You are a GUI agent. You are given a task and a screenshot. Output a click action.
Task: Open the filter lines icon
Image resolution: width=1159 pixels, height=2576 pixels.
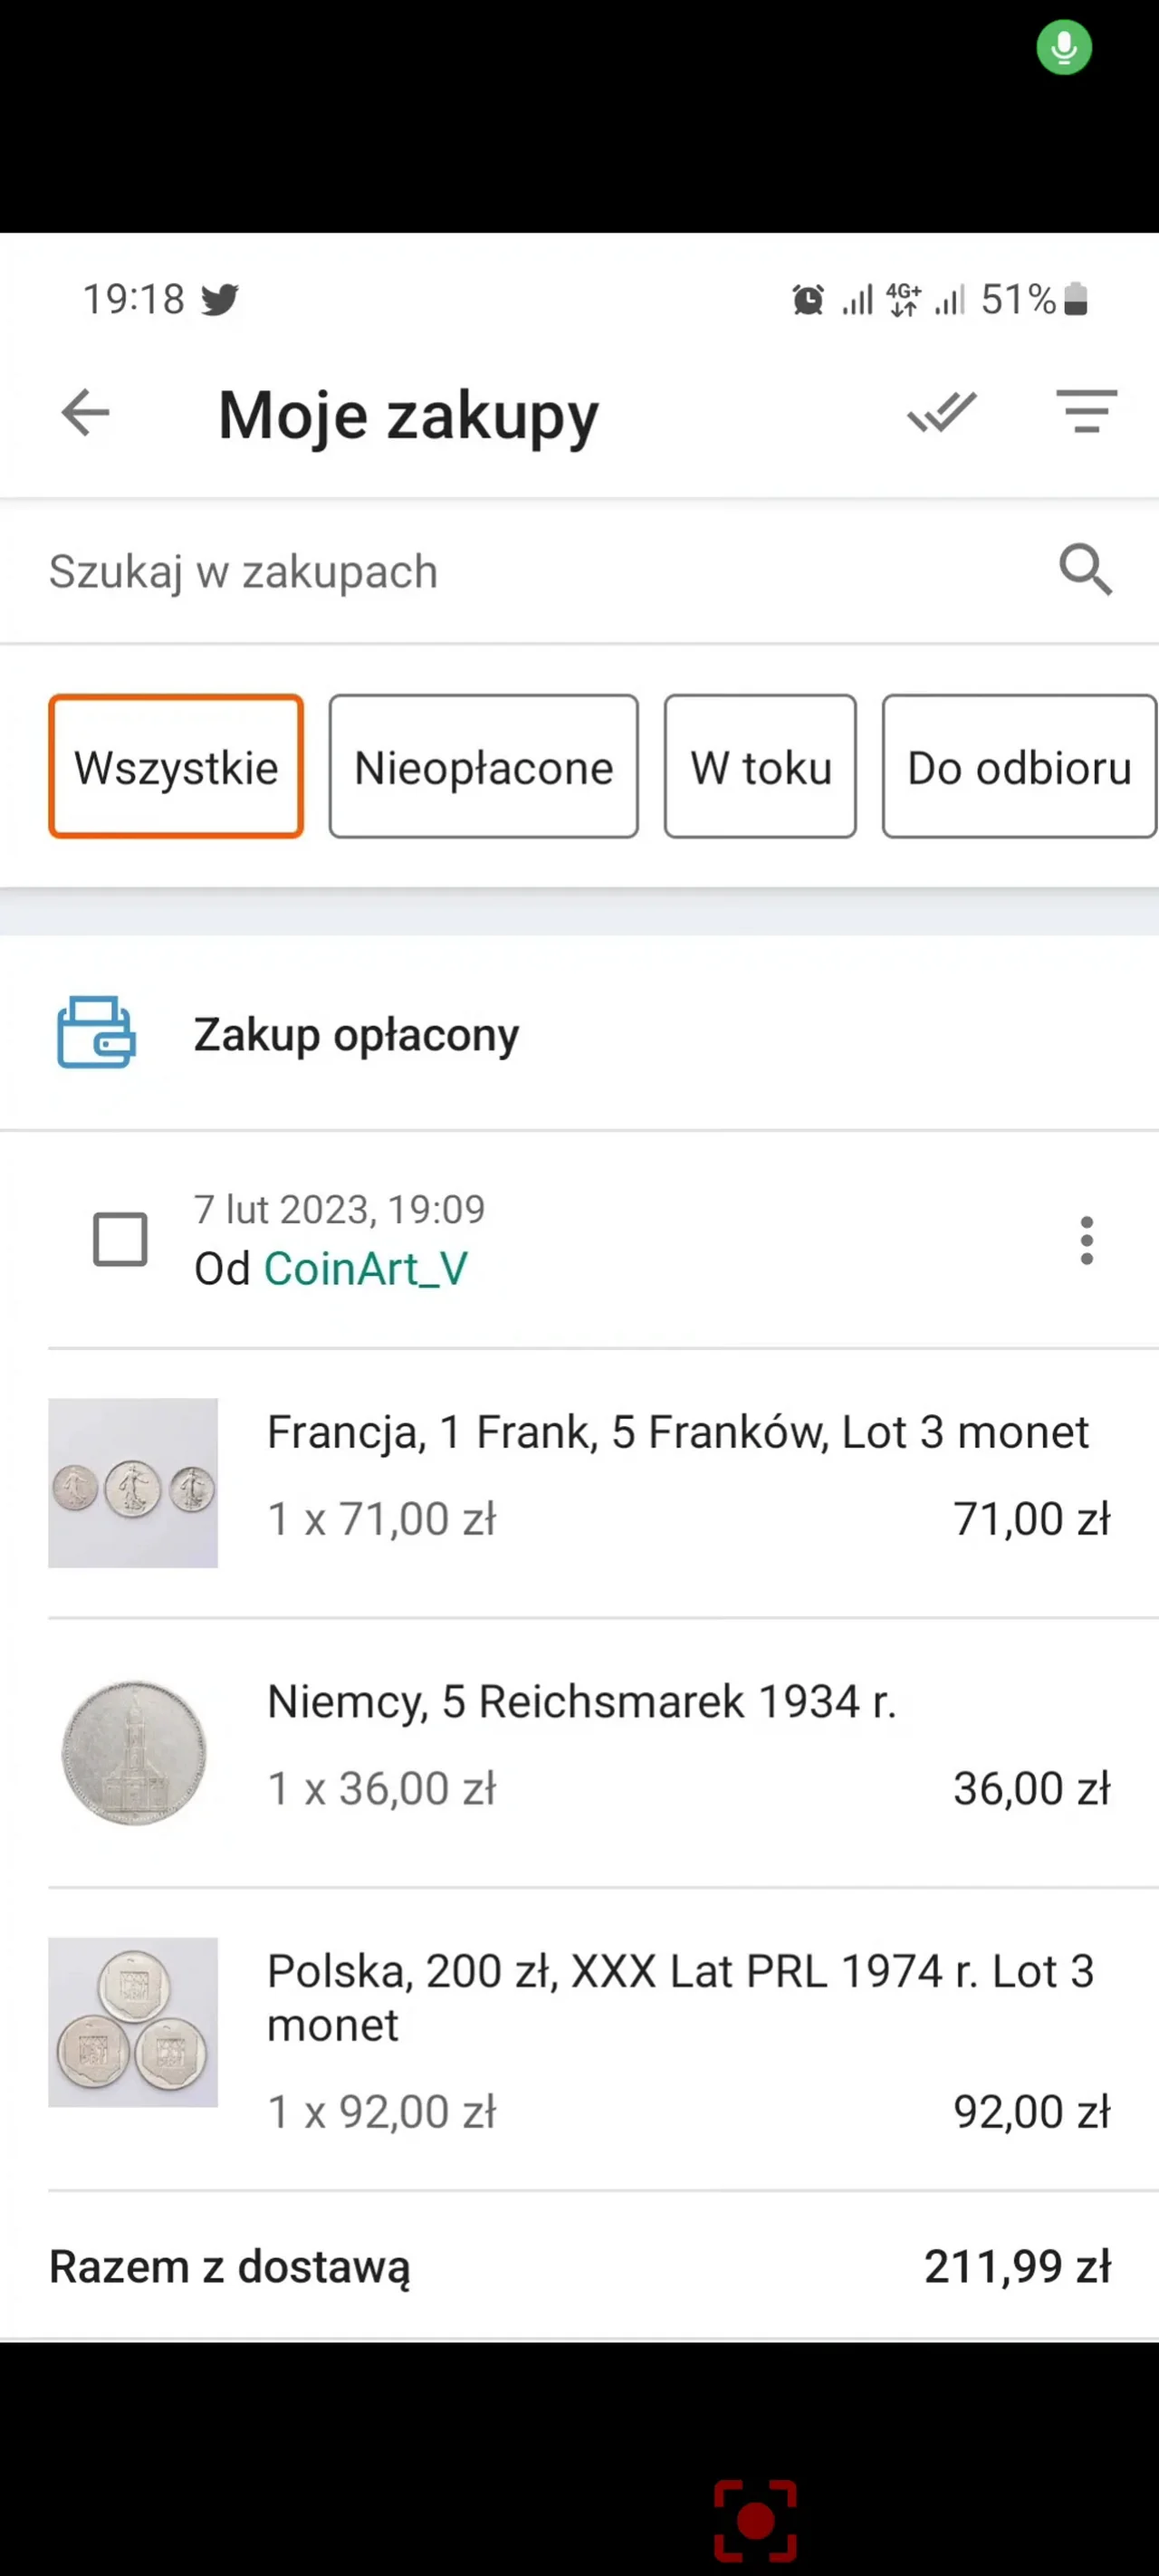pyautogui.click(x=1086, y=412)
